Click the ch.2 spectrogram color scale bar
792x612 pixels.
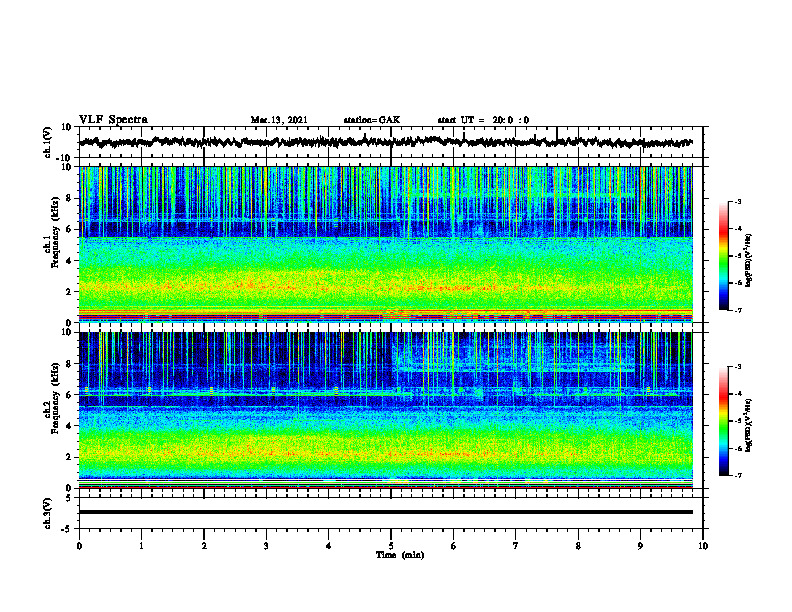click(x=724, y=421)
